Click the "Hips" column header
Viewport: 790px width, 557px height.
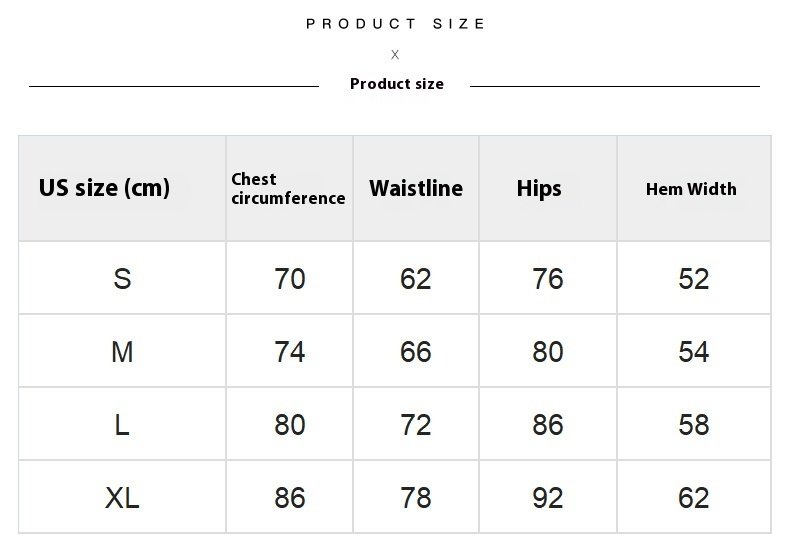pyautogui.click(x=539, y=188)
